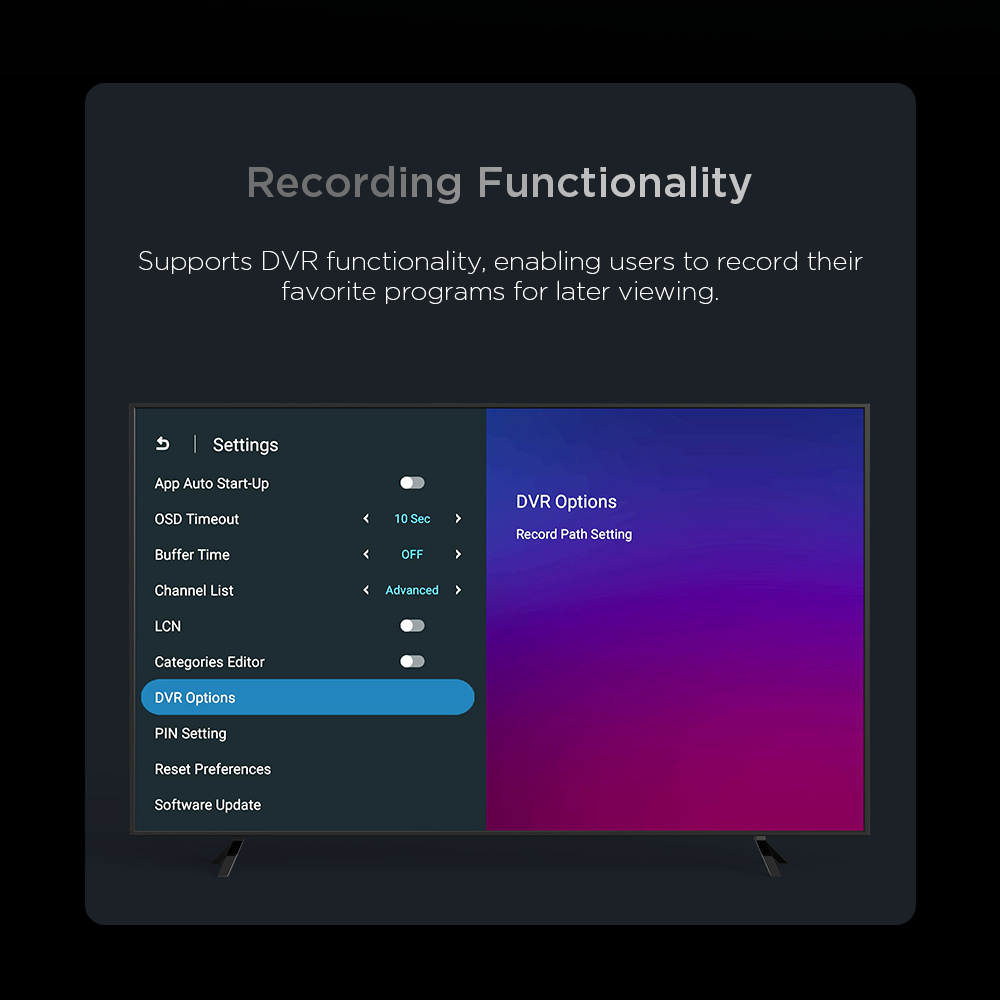Enable the LCN toggle switch
The width and height of the screenshot is (1000, 1000).
tap(412, 626)
